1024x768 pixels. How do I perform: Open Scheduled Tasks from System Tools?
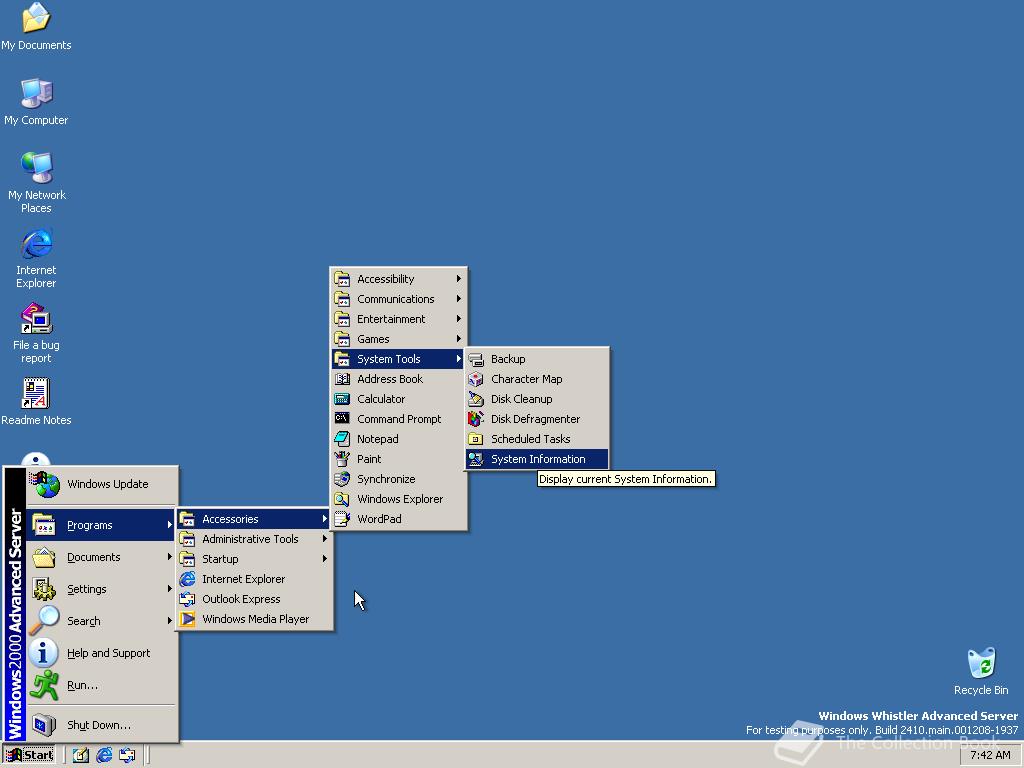point(537,440)
